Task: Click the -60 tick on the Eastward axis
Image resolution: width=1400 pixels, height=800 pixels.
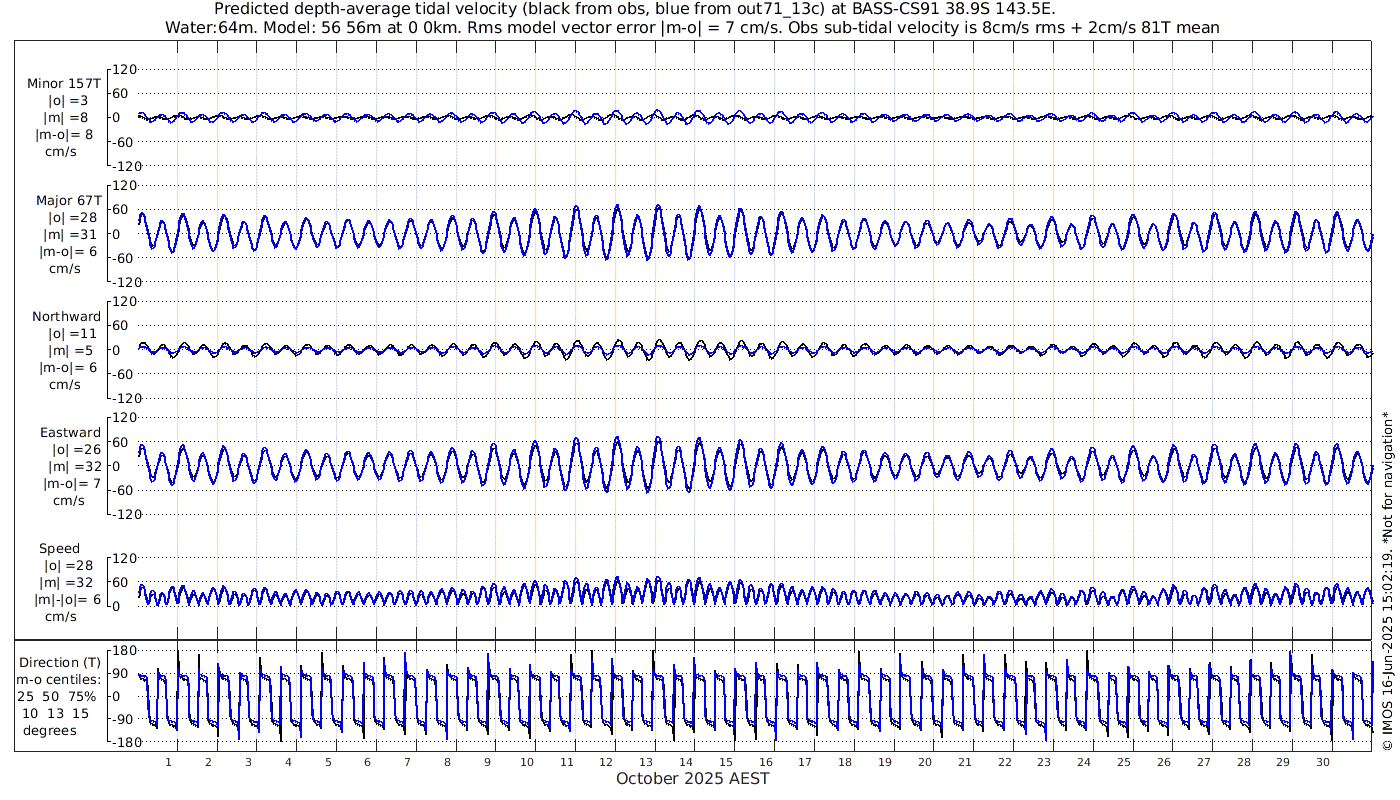Action: tap(123, 490)
